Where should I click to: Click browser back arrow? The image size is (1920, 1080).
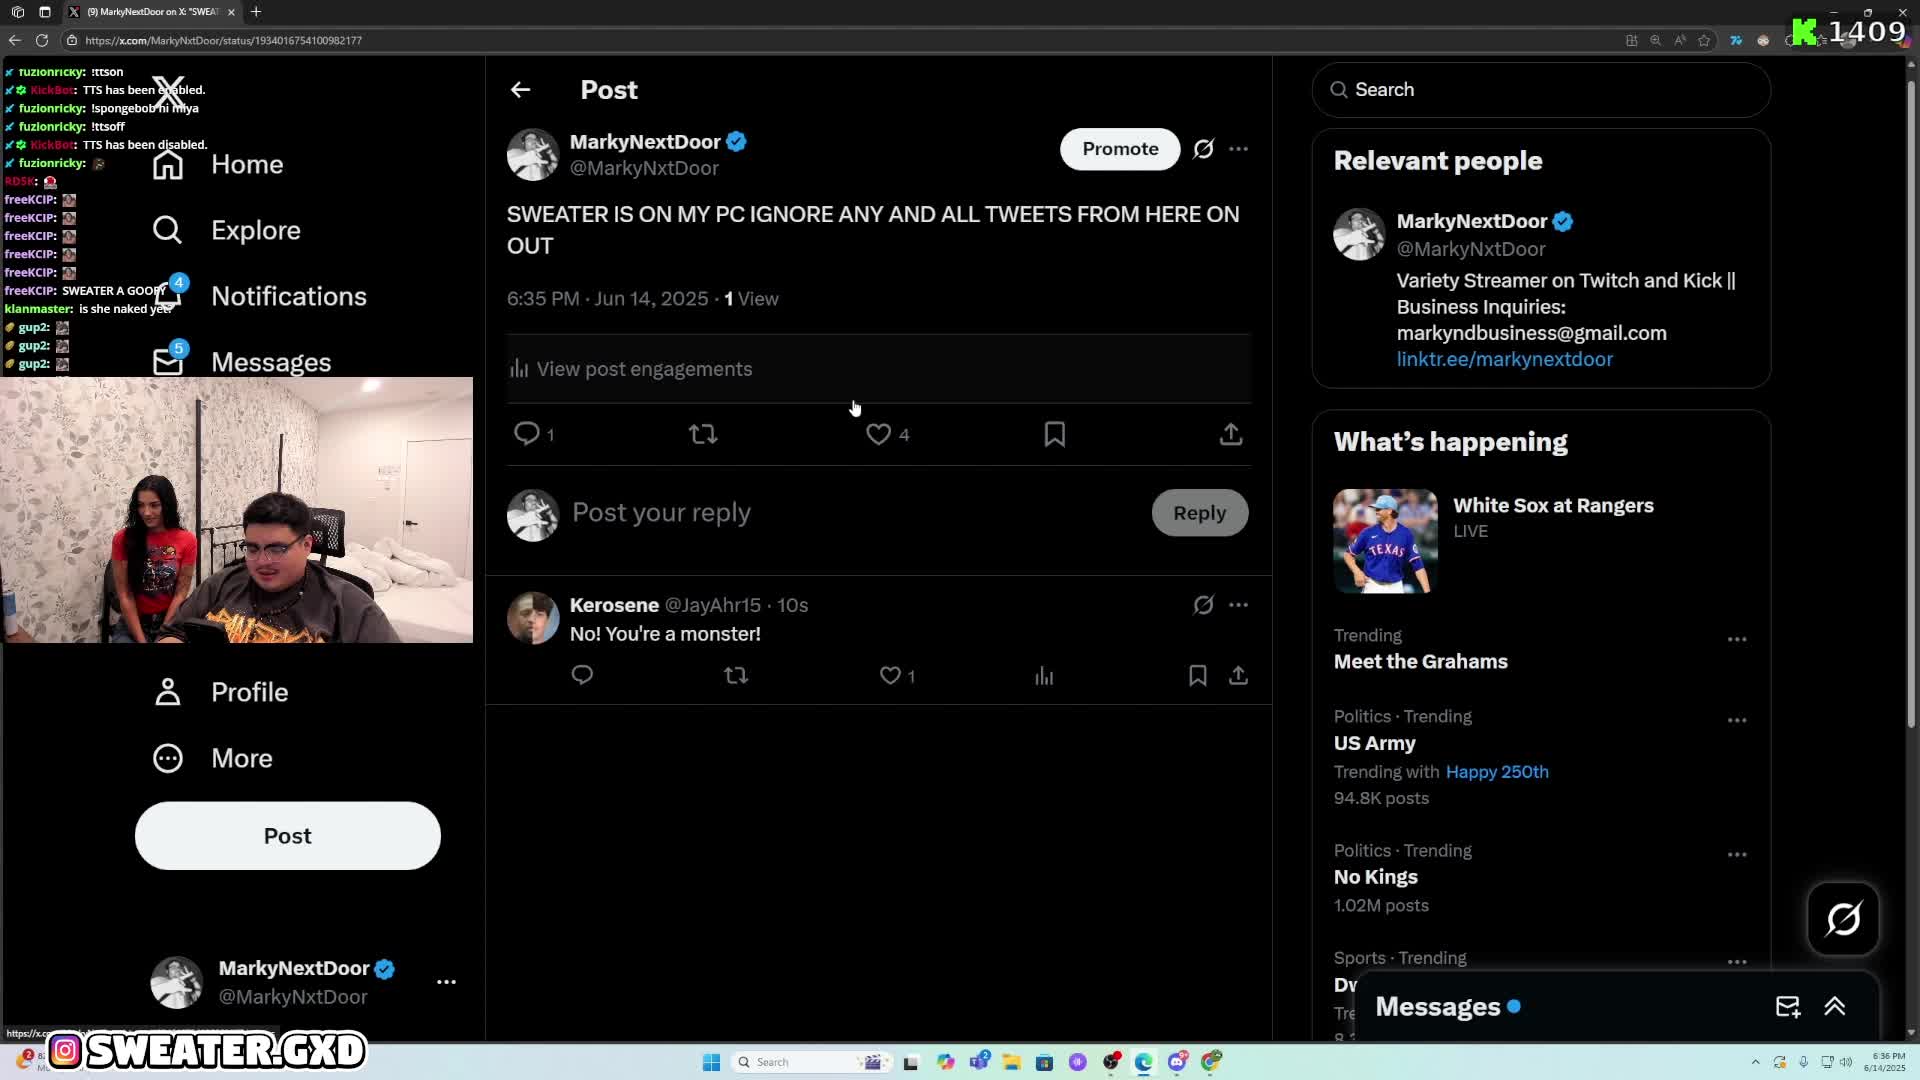[x=14, y=40]
